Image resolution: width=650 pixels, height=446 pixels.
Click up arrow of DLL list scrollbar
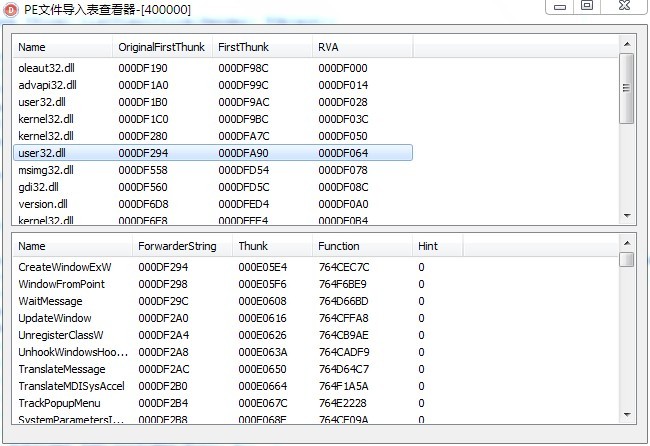click(627, 44)
